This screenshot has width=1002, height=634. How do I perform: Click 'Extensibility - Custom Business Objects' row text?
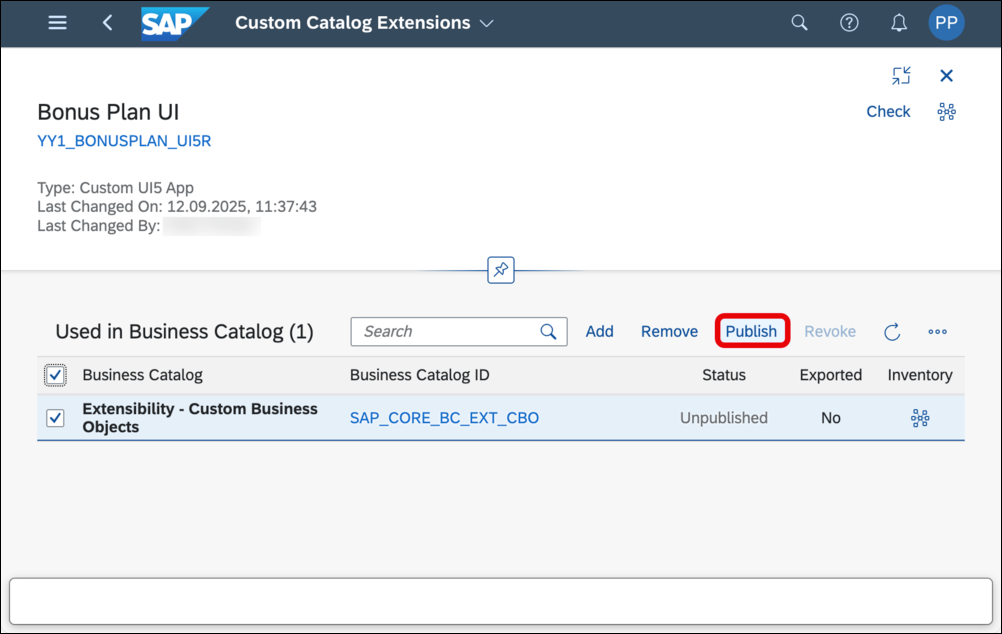(x=199, y=418)
